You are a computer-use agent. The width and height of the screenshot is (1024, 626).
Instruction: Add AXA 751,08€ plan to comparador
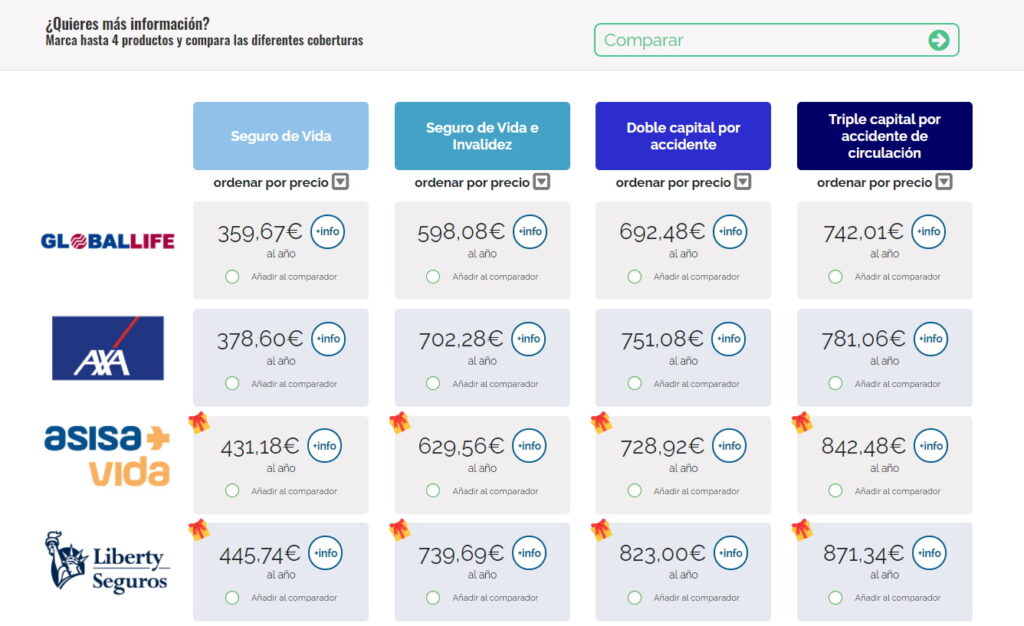point(634,384)
